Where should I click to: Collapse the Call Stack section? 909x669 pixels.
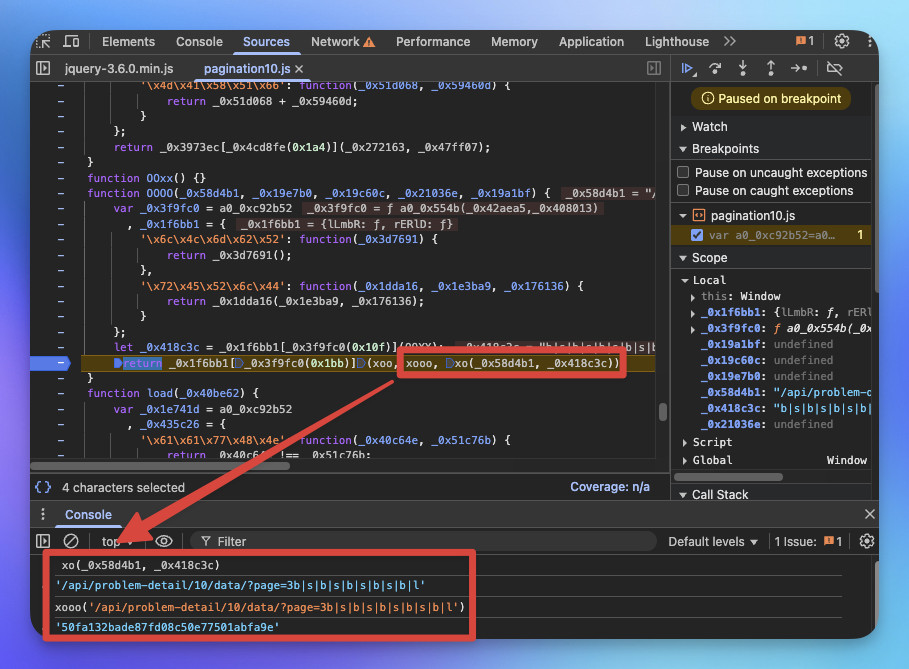(683, 495)
